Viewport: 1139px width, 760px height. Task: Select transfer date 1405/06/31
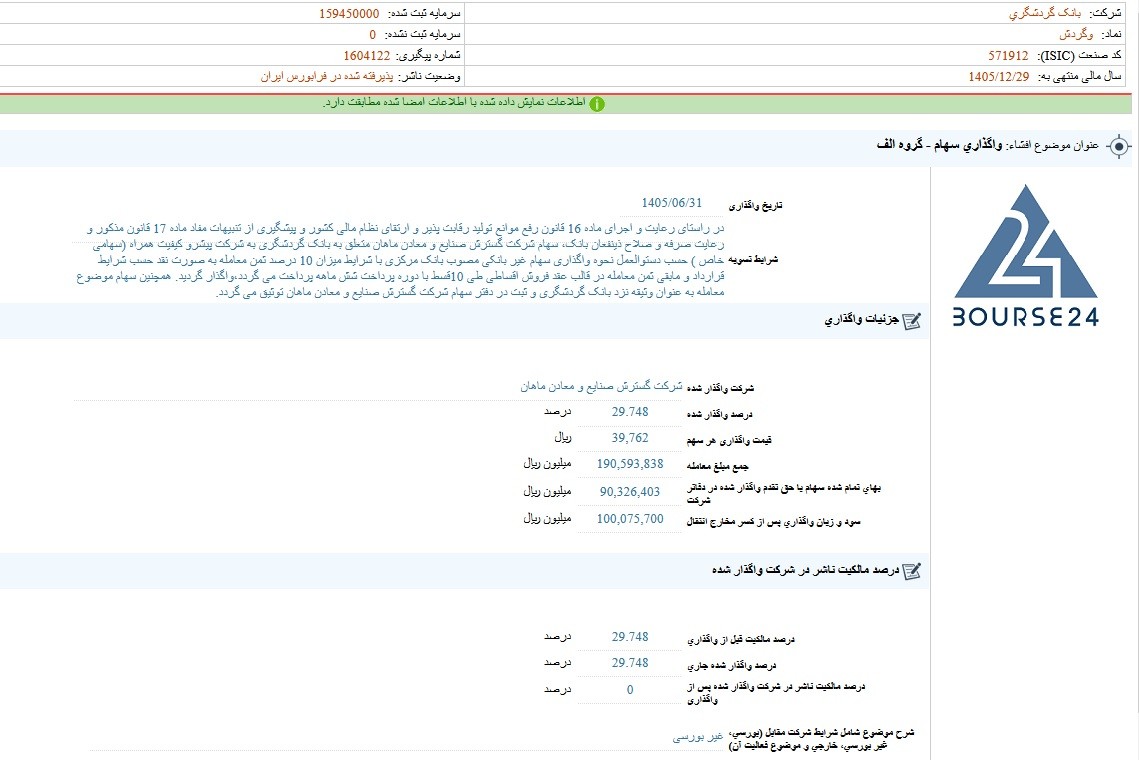(x=672, y=203)
